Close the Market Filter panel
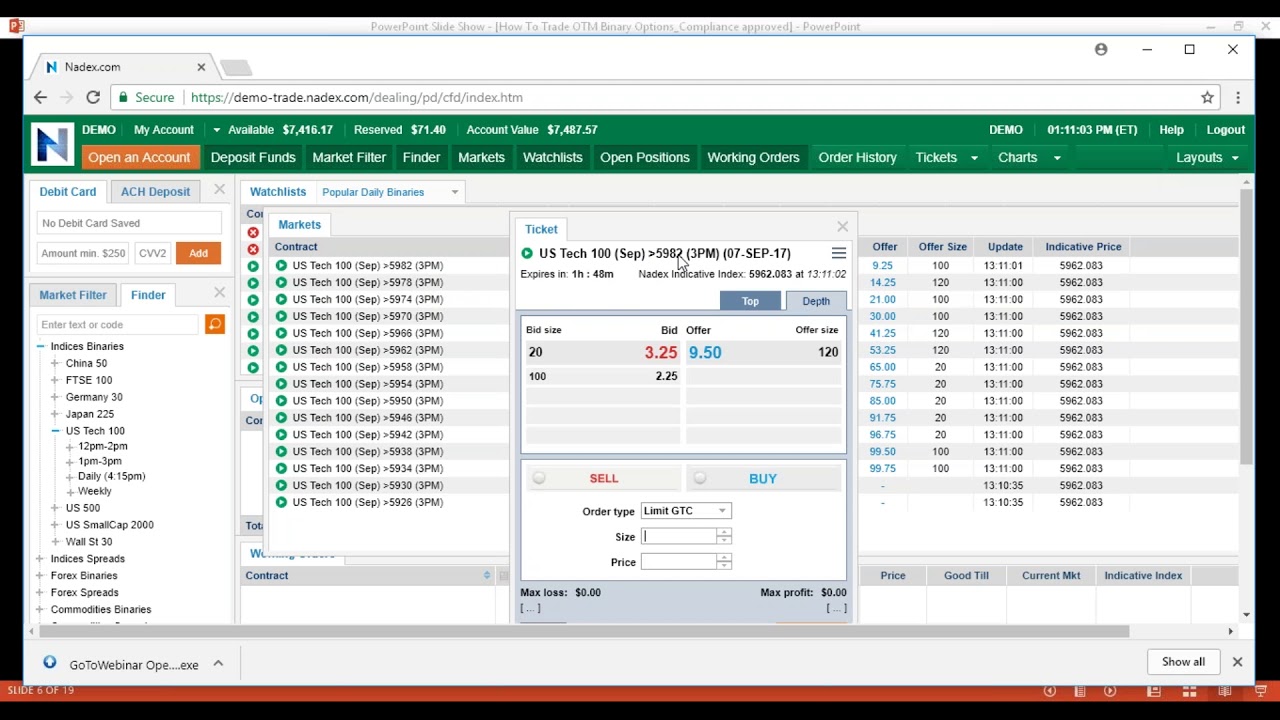Viewport: 1280px width, 720px height. [219, 293]
